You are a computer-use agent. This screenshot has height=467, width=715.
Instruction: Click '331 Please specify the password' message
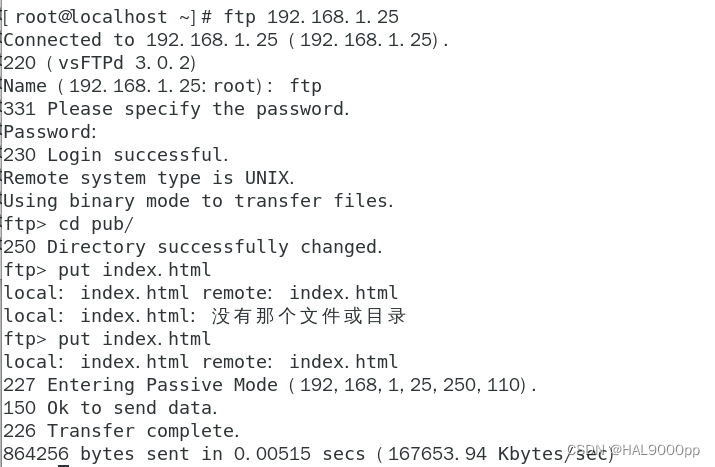pos(177,109)
